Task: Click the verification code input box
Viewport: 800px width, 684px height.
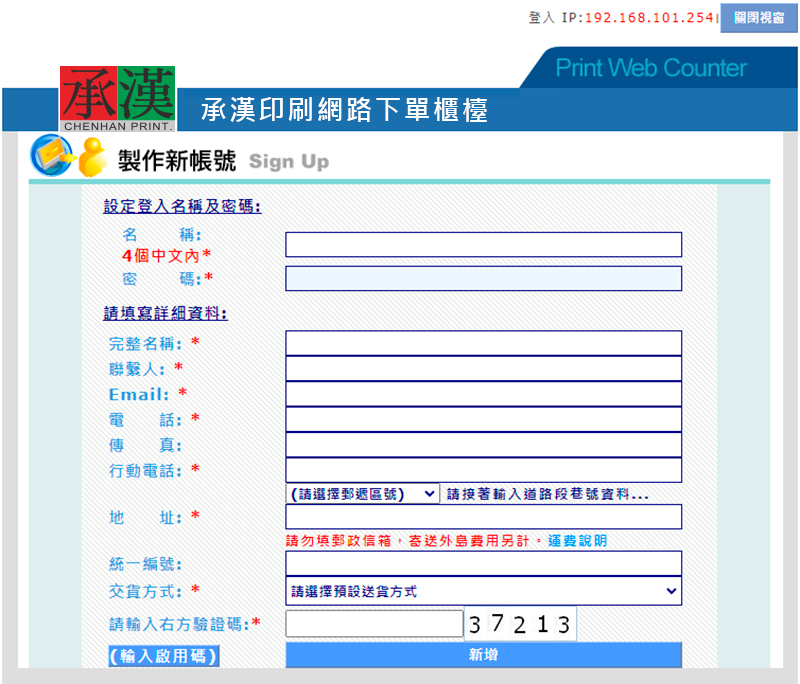Action: pos(374,624)
